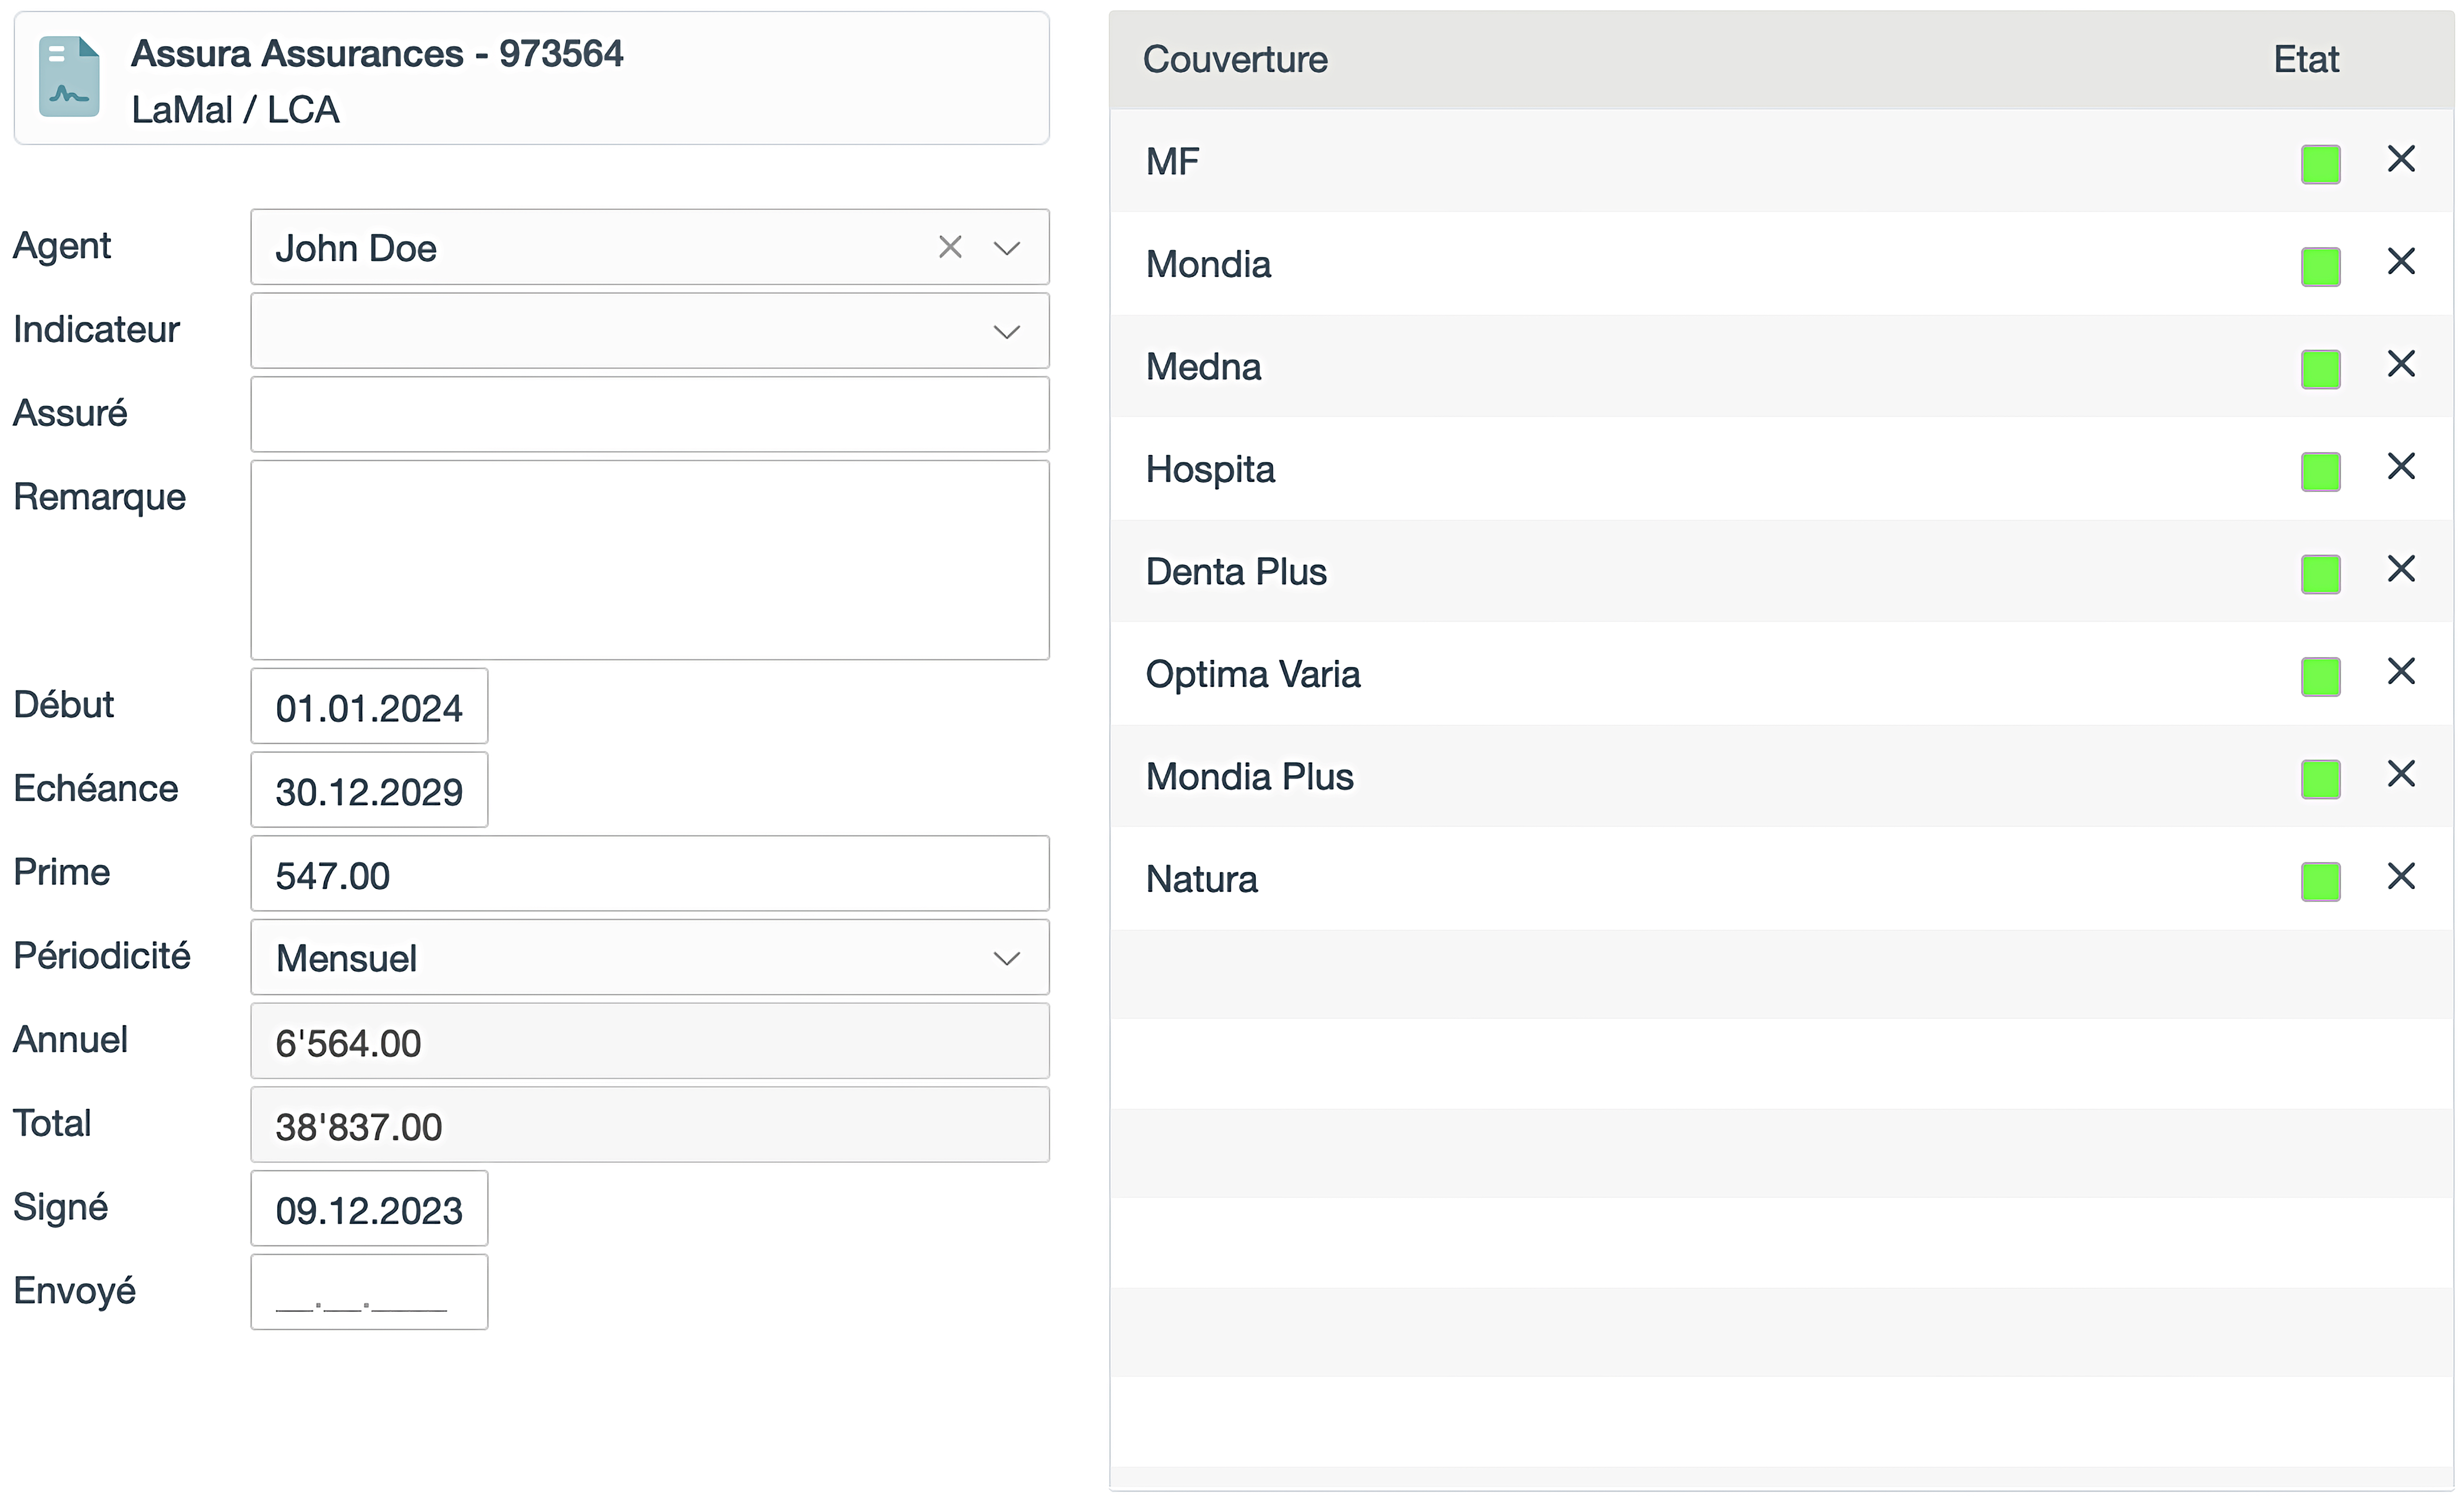The image size is (2464, 1507).
Task: Click the green state swatch for Denta Plus
Action: [2321, 574]
